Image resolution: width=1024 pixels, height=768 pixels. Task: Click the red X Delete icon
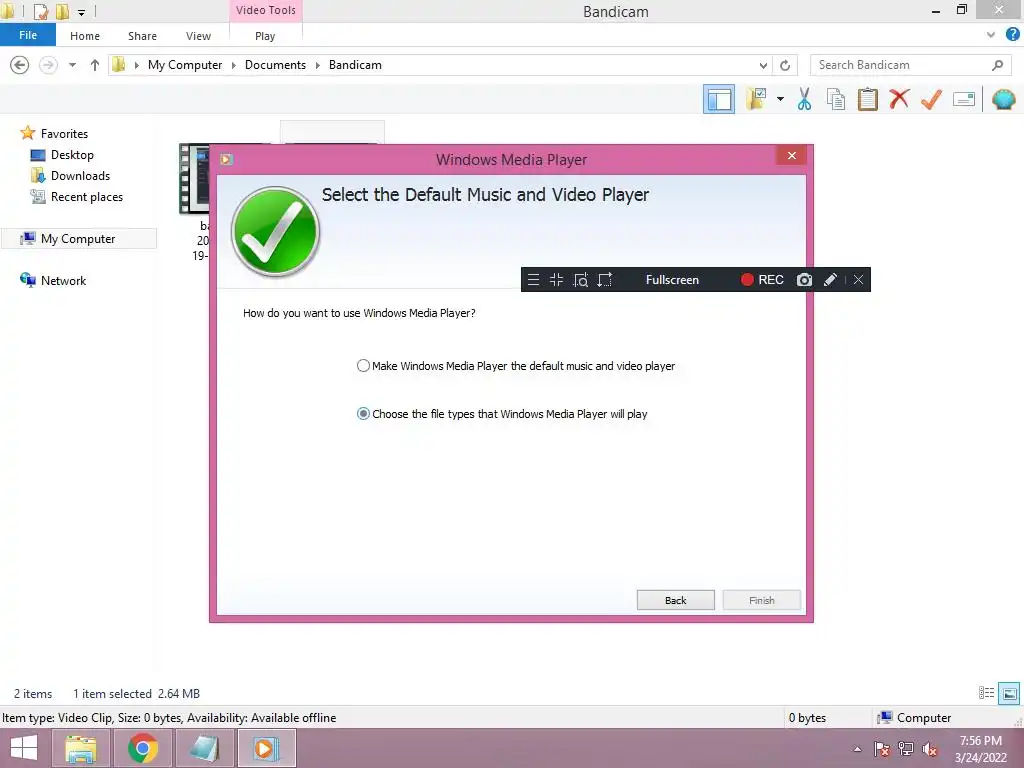click(899, 99)
